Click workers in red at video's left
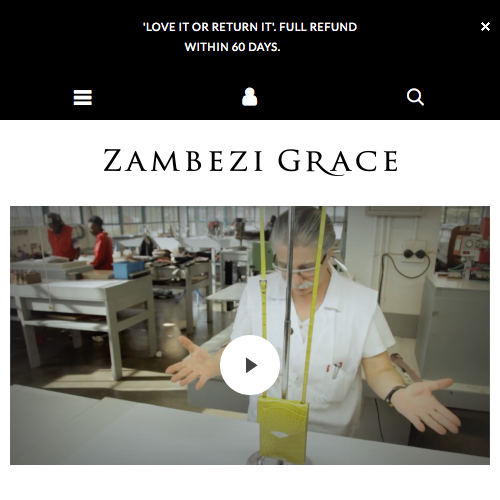500x500 pixels. [x=80, y=242]
